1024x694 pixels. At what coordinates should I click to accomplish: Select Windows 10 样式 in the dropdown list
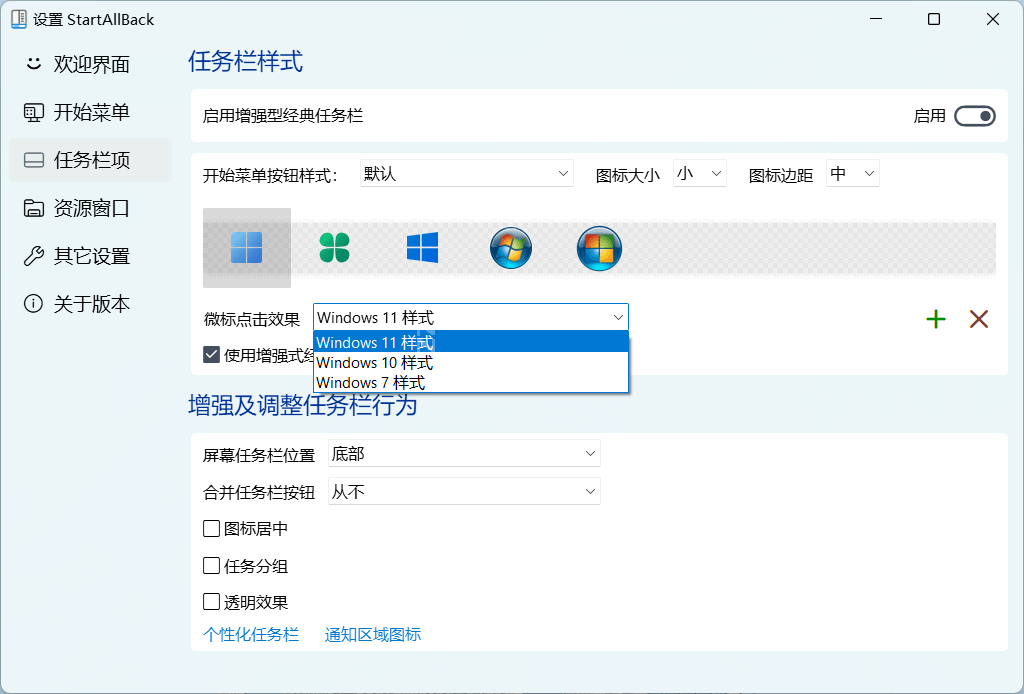click(471, 362)
